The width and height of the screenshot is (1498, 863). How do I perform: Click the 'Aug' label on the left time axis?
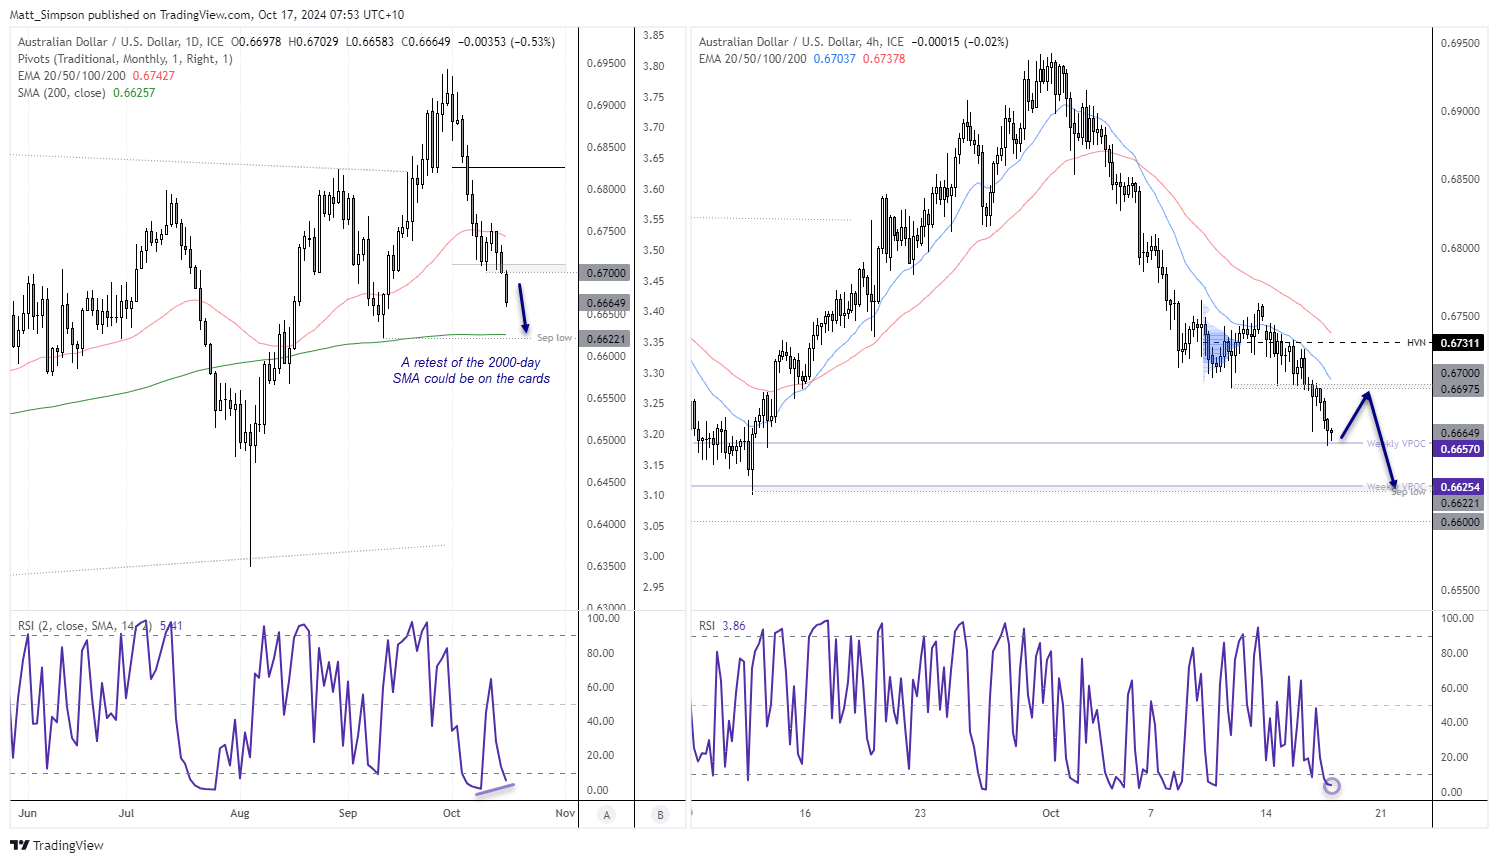pyautogui.click(x=240, y=813)
